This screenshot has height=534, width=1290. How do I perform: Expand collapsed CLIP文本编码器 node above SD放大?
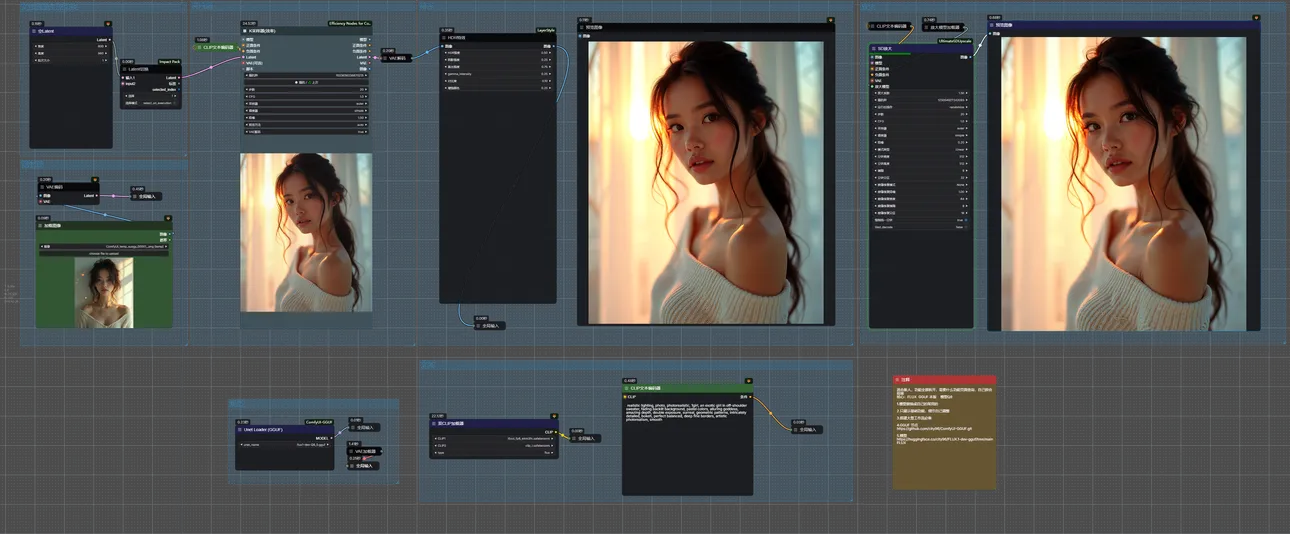(873, 26)
